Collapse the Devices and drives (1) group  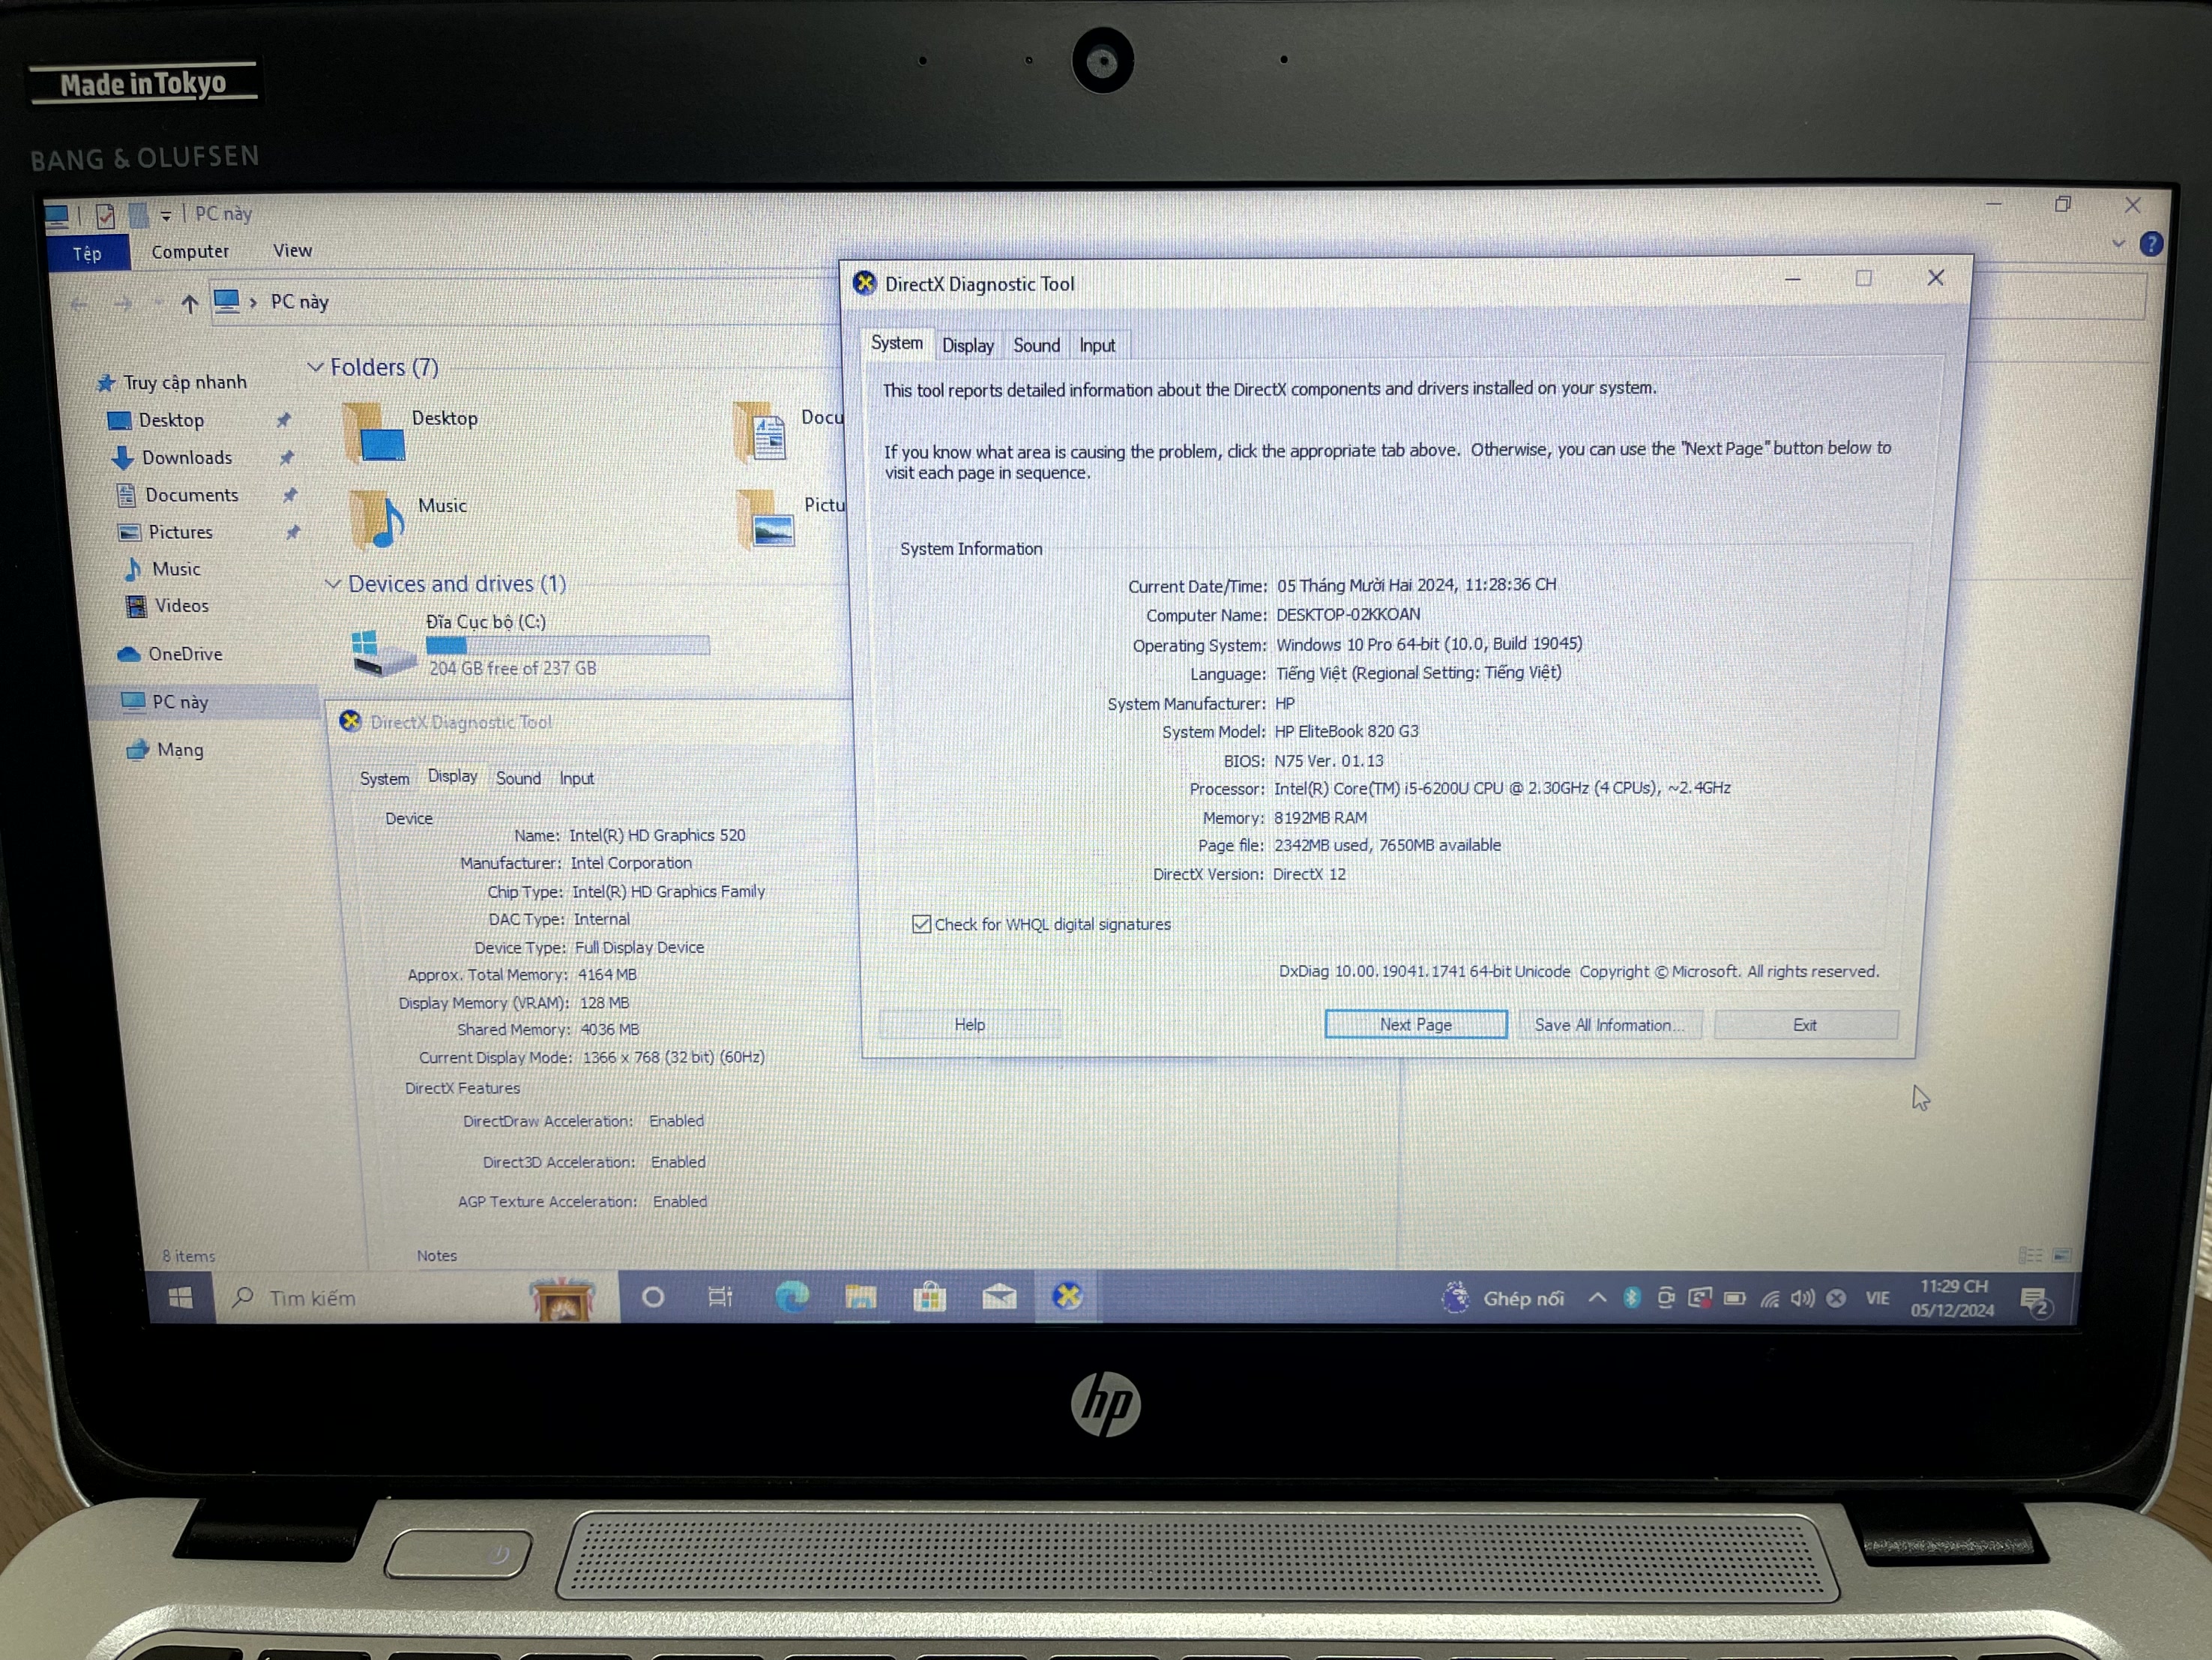pos(333,583)
